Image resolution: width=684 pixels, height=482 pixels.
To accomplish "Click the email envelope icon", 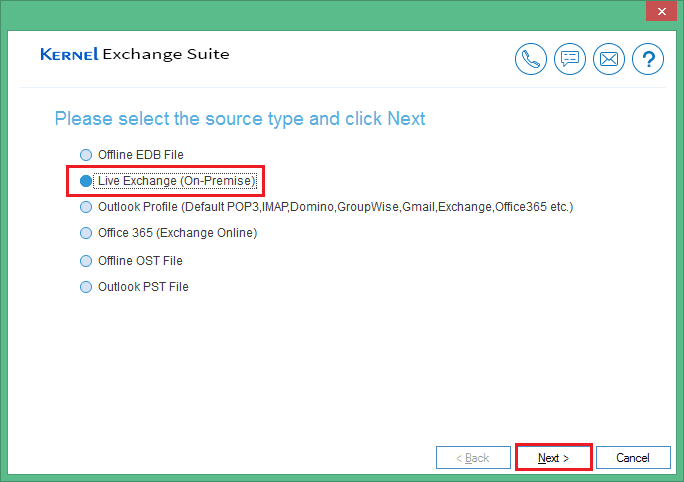I will click(608, 60).
